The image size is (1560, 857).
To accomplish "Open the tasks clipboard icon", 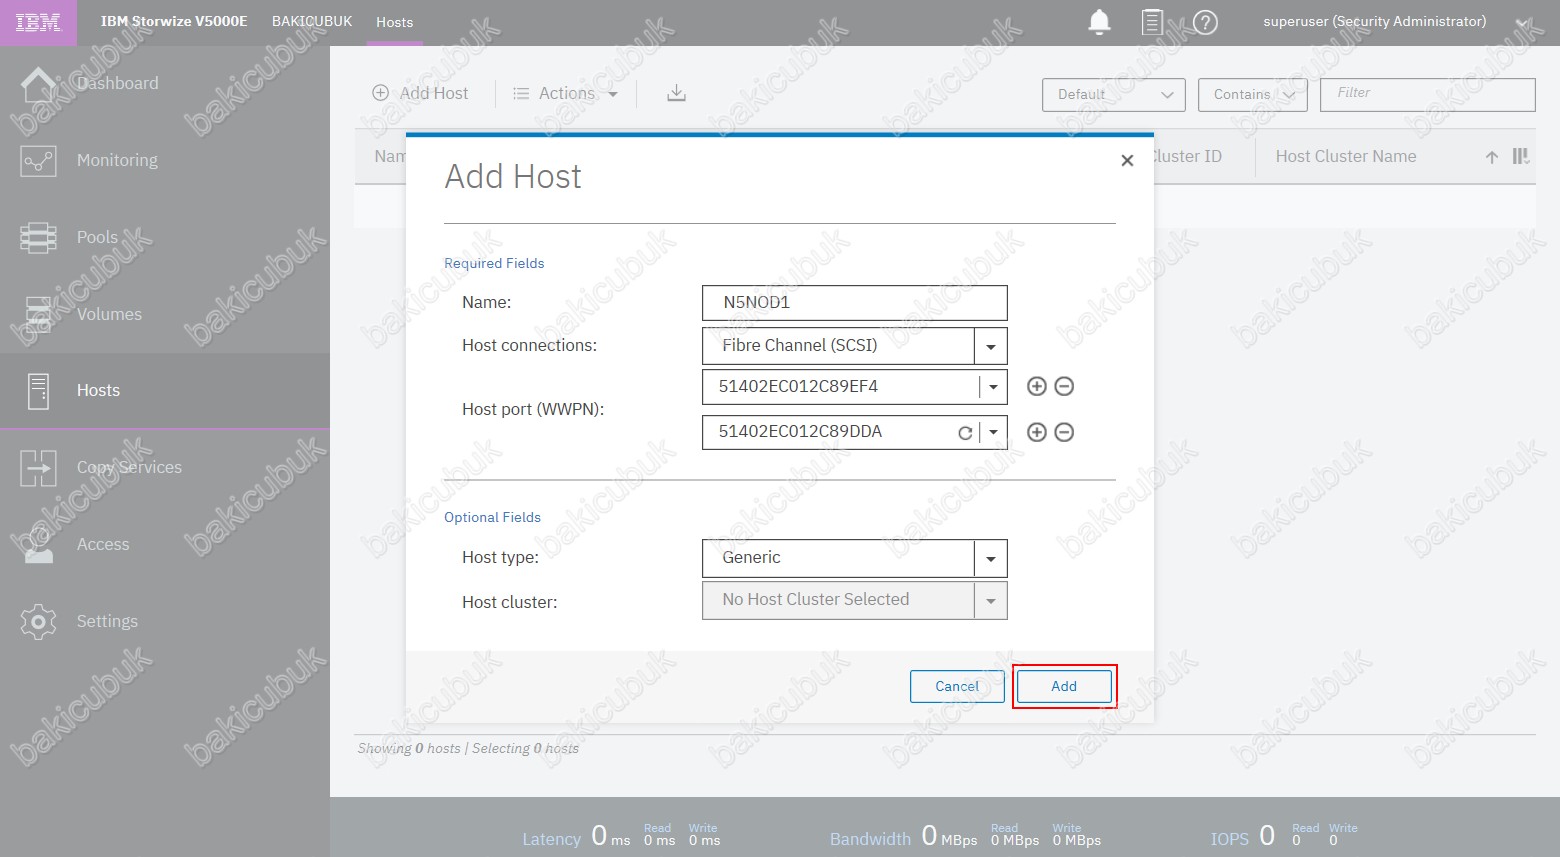I will click(x=1152, y=22).
